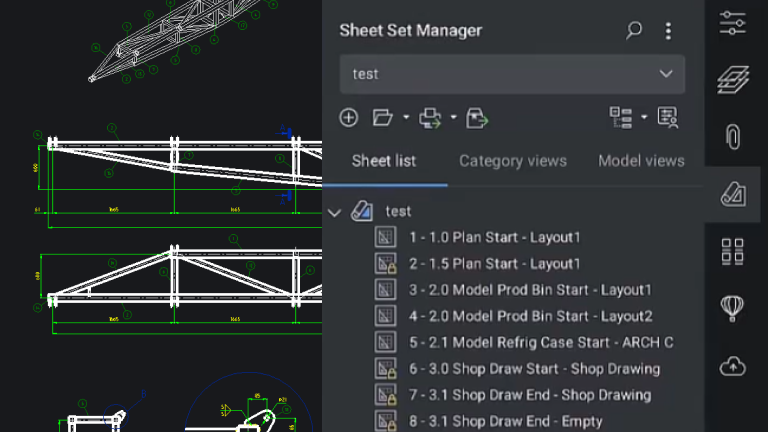Expand the open folder dropdown arrow
768x432 pixels.
tap(406, 118)
